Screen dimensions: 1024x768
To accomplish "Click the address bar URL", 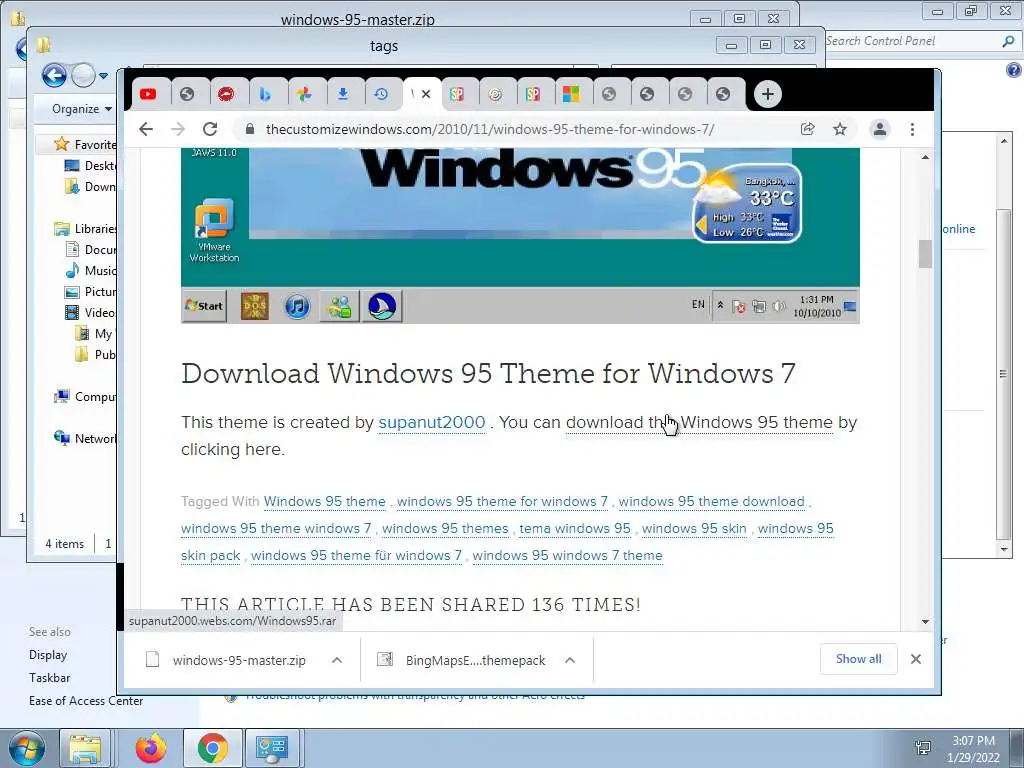I will point(490,129).
